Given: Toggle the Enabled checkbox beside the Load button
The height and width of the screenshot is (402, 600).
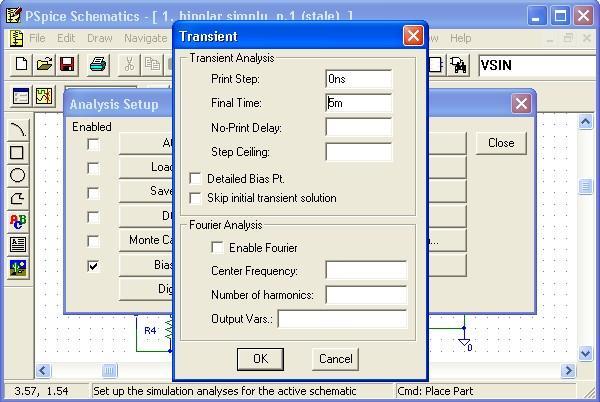Looking at the screenshot, I should pos(93,168).
